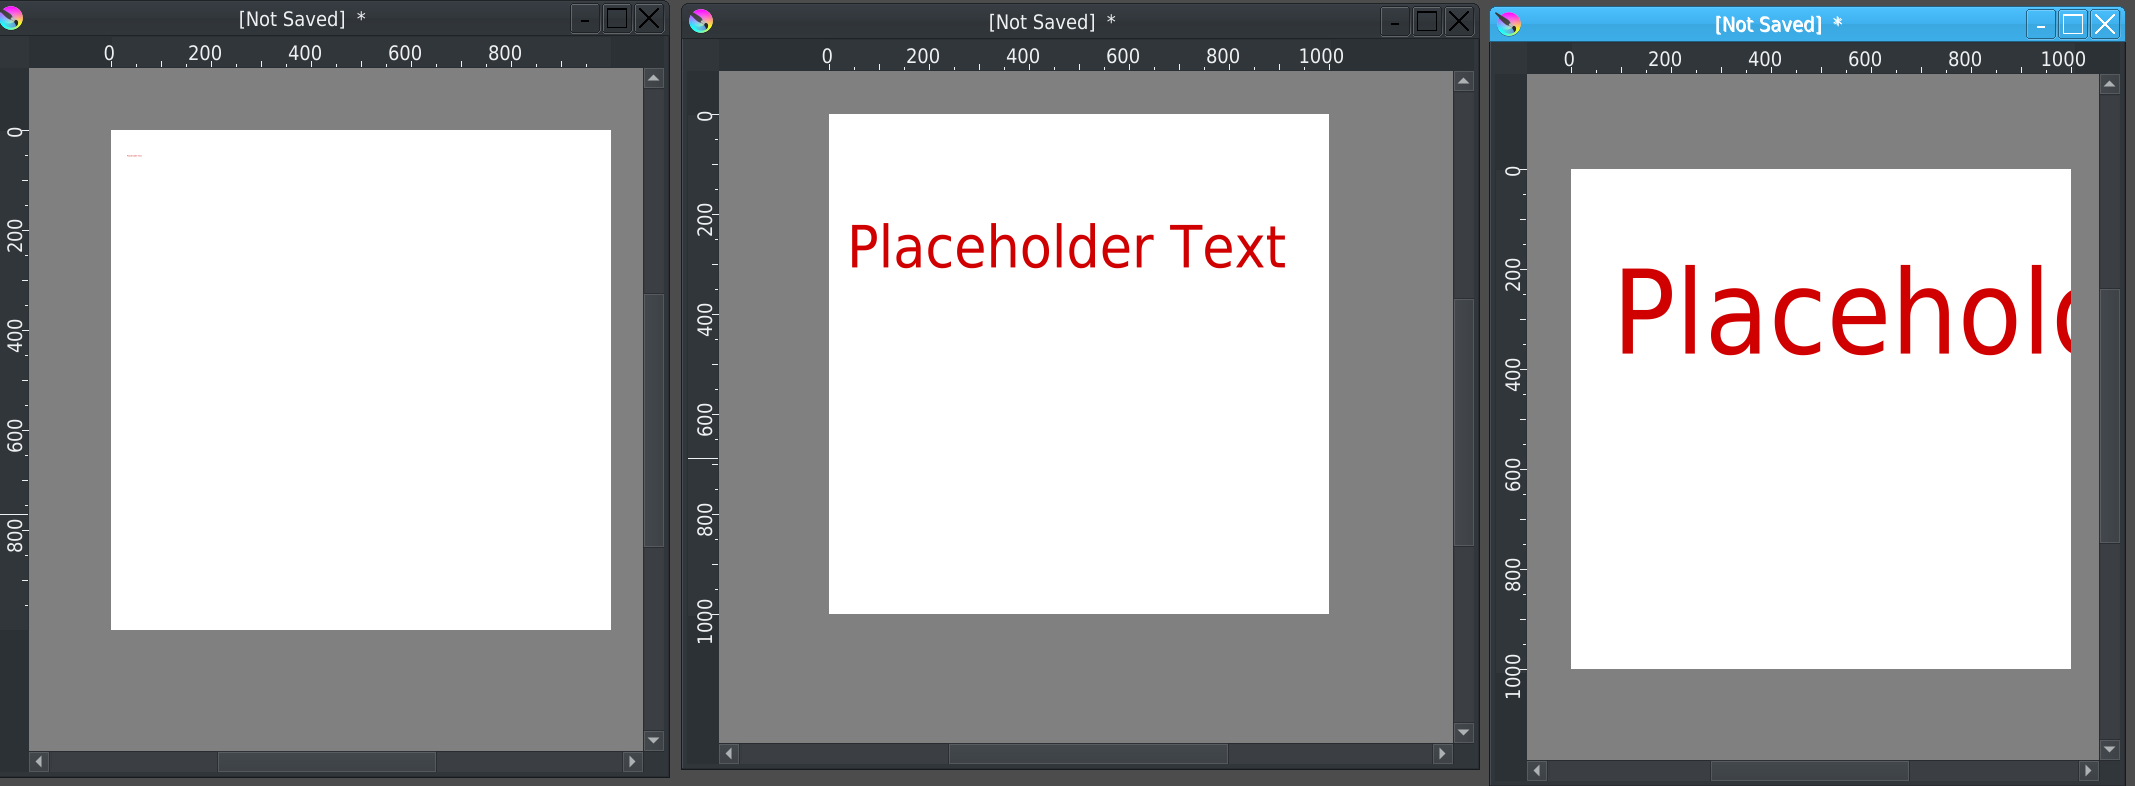Click the tiny red text on the left canvas
Viewport: 2135px width, 786px height.
[134, 156]
